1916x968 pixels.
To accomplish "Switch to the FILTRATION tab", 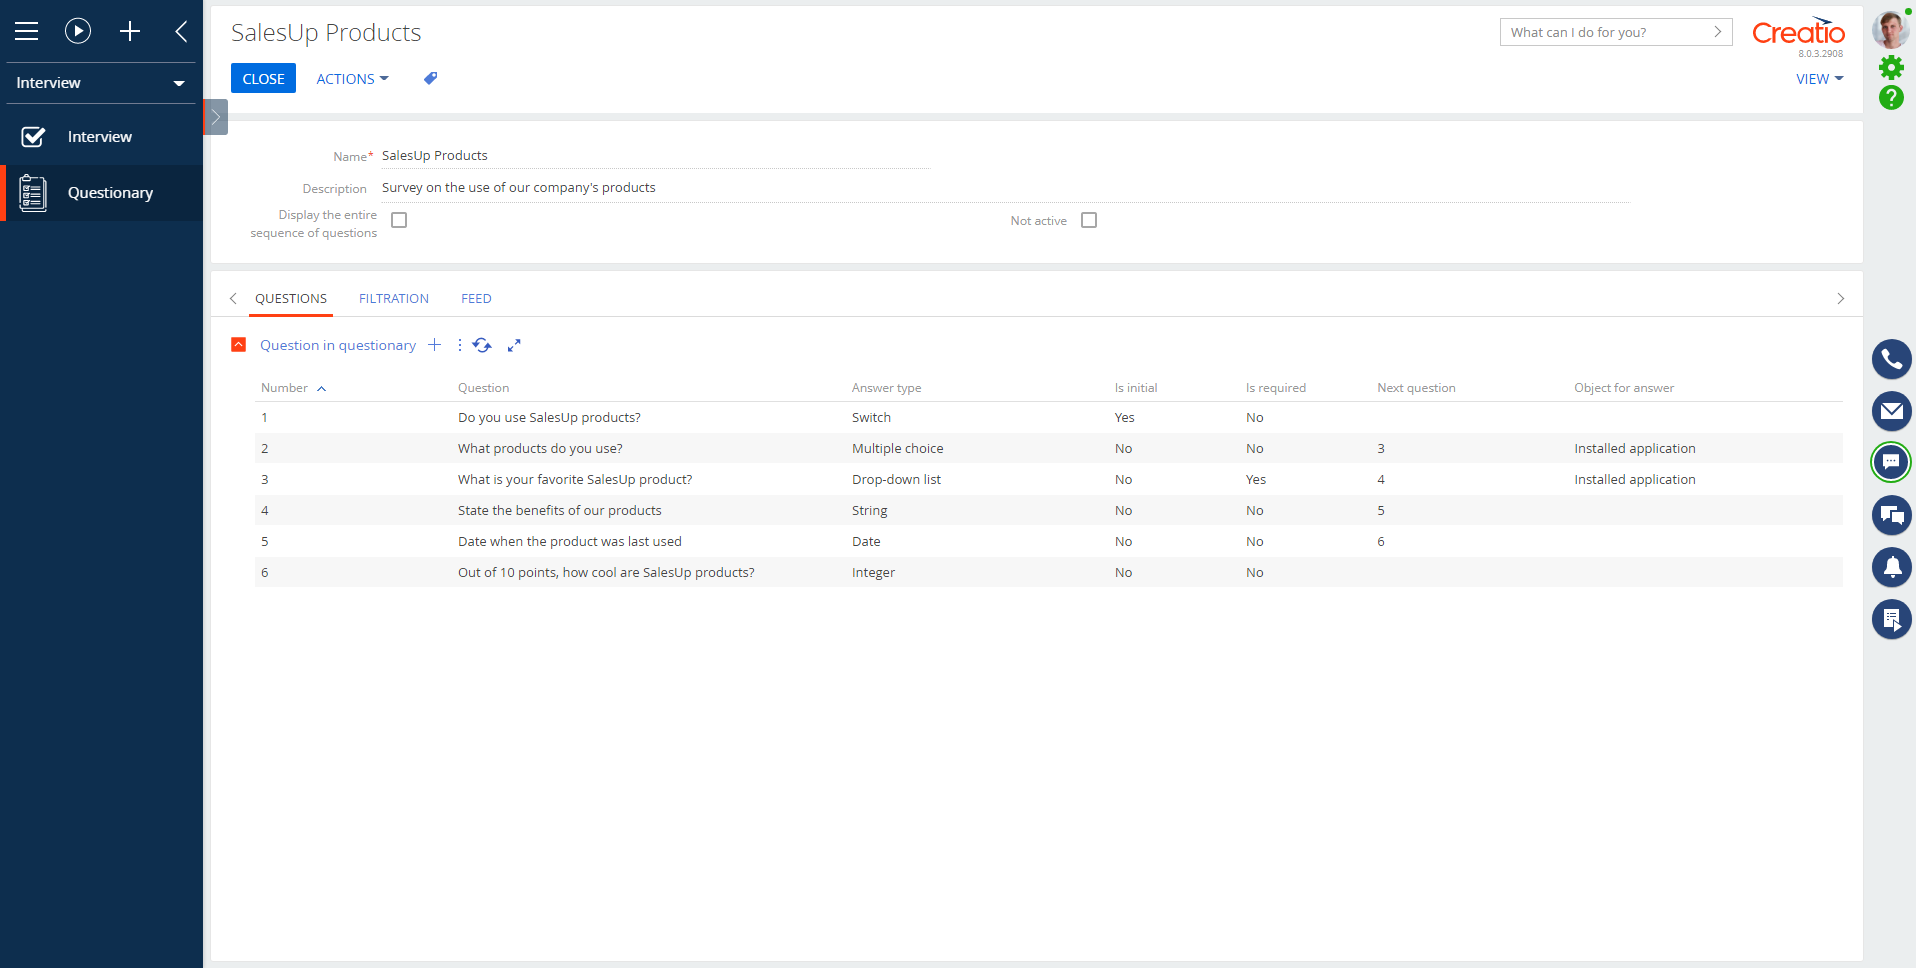I will click(x=393, y=298).
